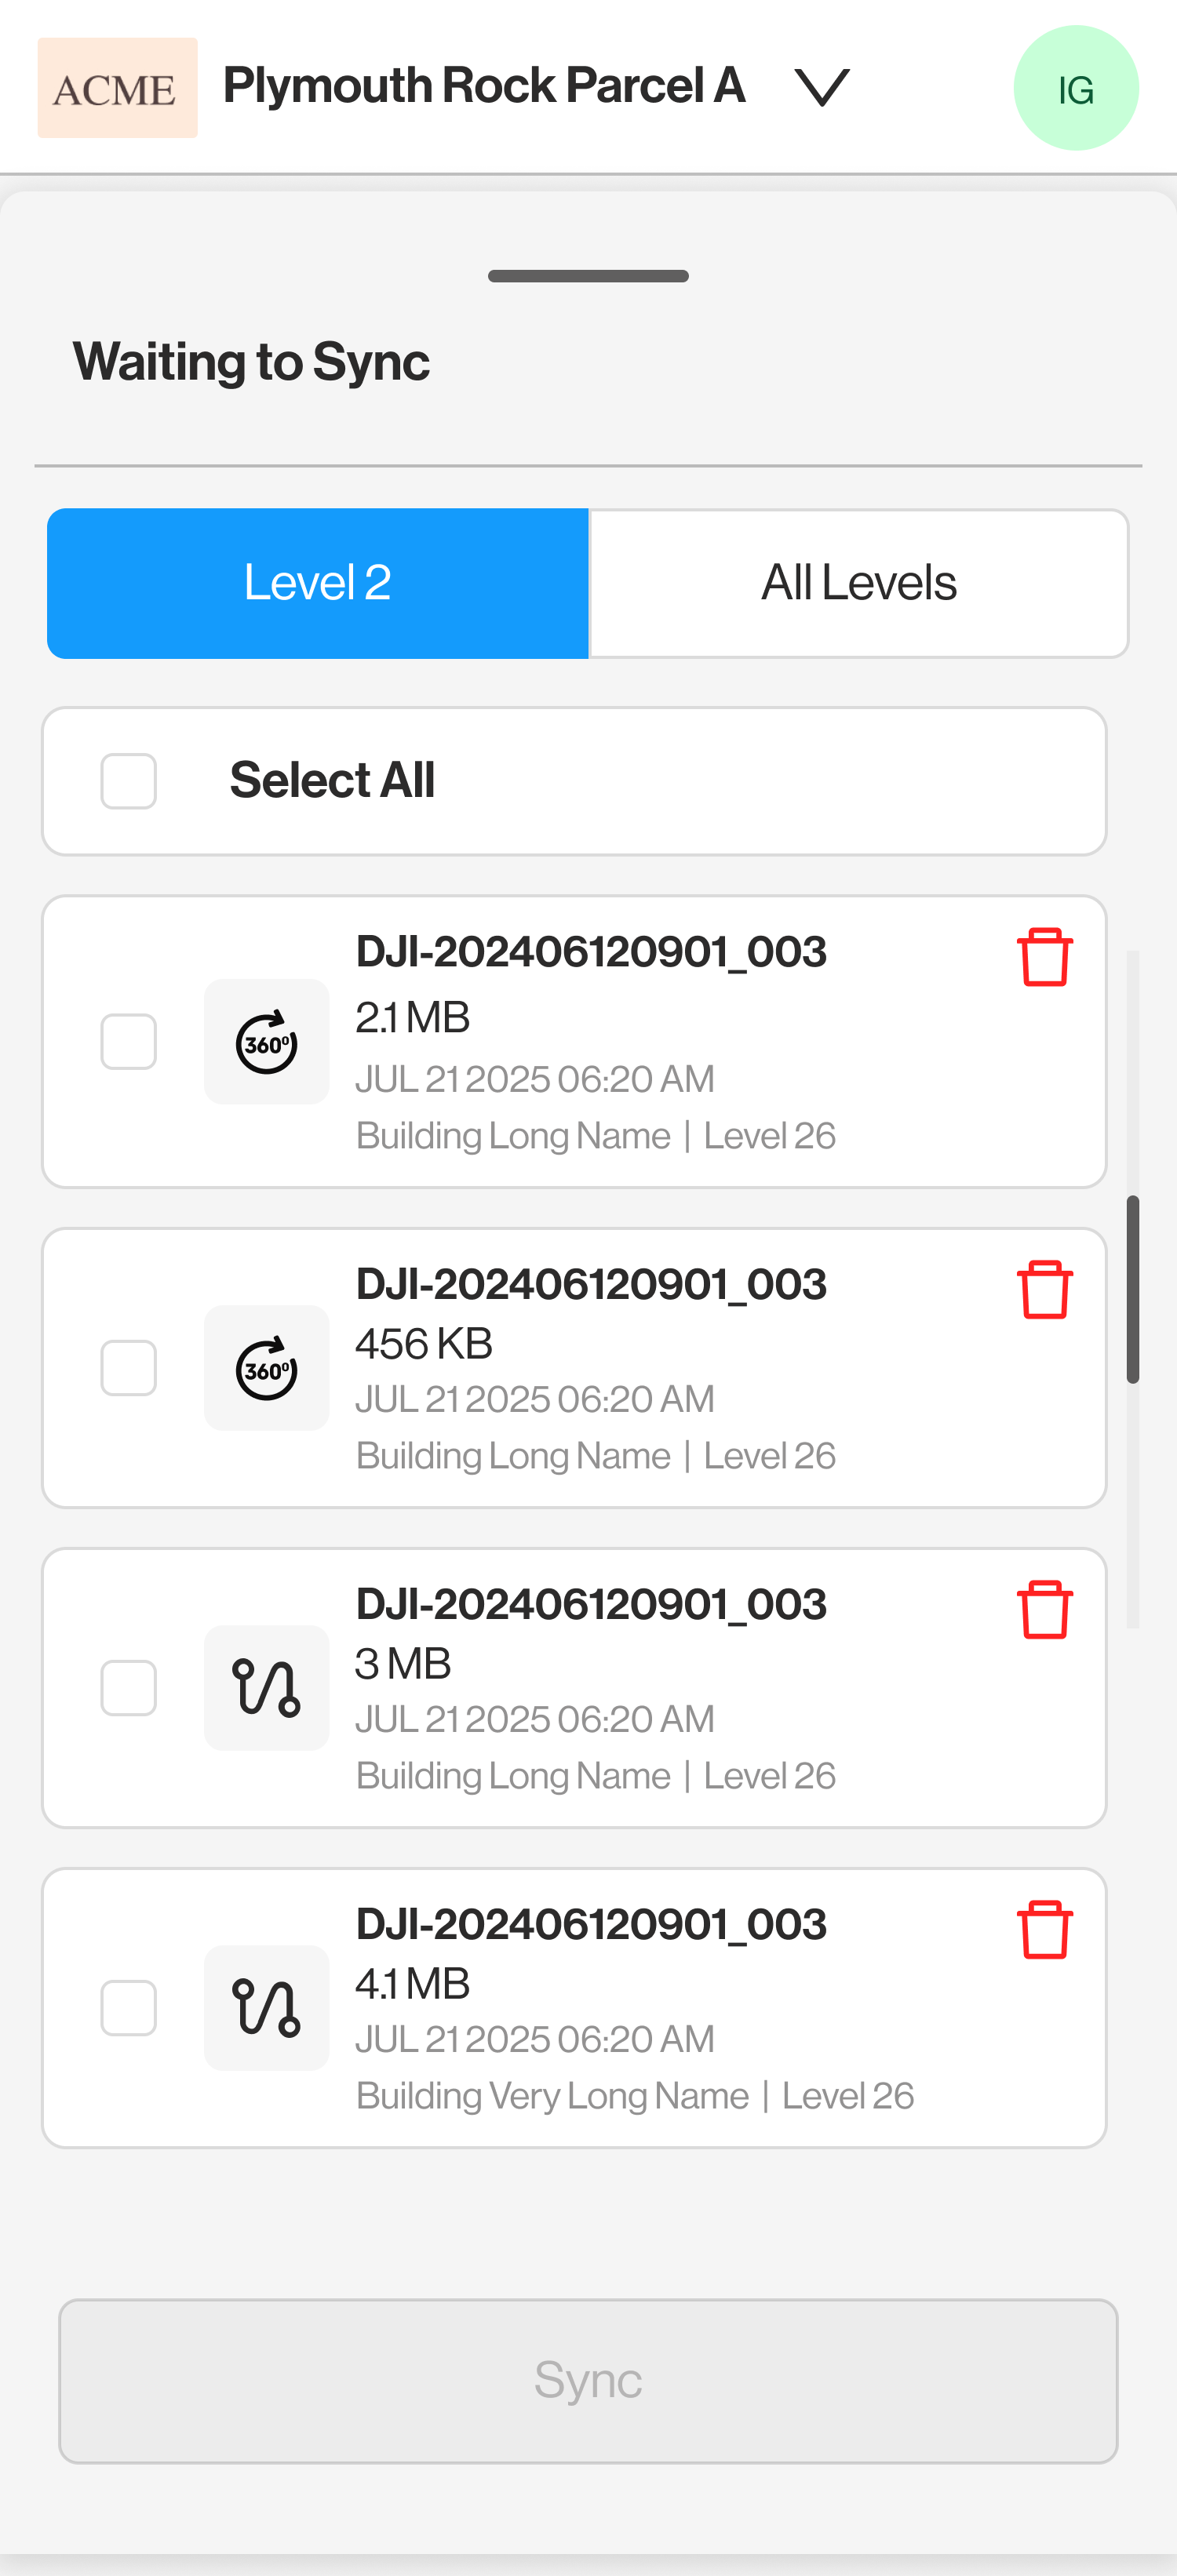Click the 360° icon on the 2.1 MB item

(x=267, y=1042)
